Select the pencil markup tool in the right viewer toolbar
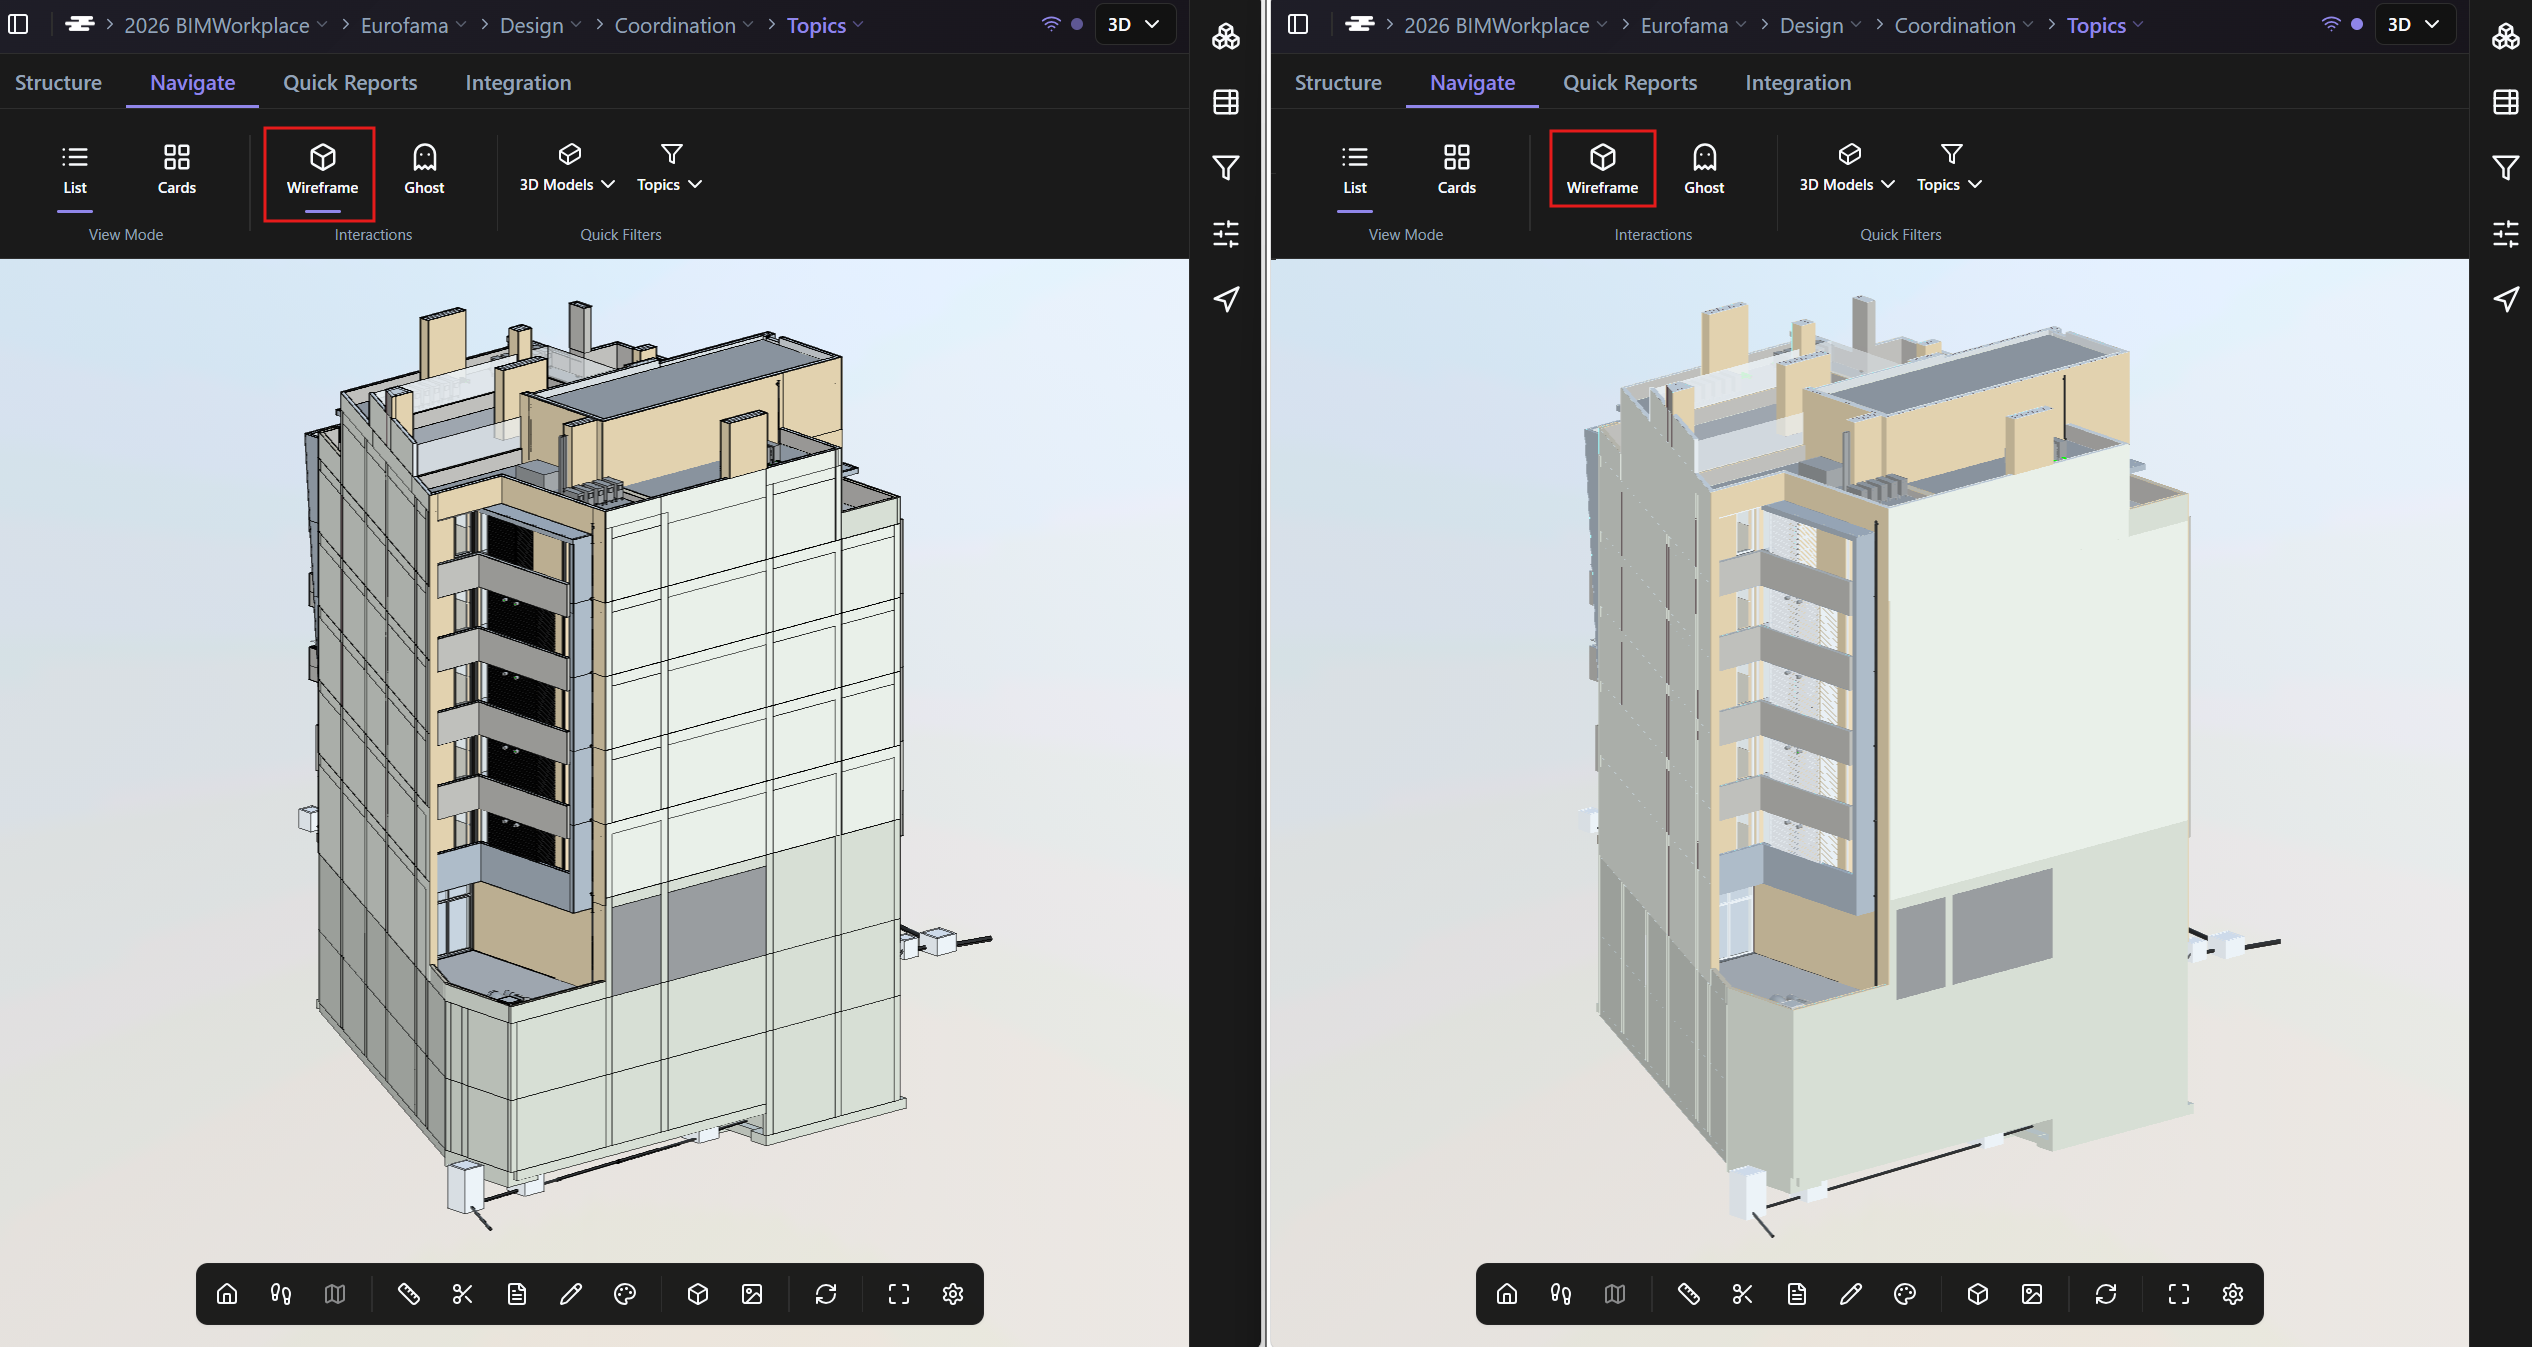The height and width of the screenshot is (1347, 2532). 1851,1294
